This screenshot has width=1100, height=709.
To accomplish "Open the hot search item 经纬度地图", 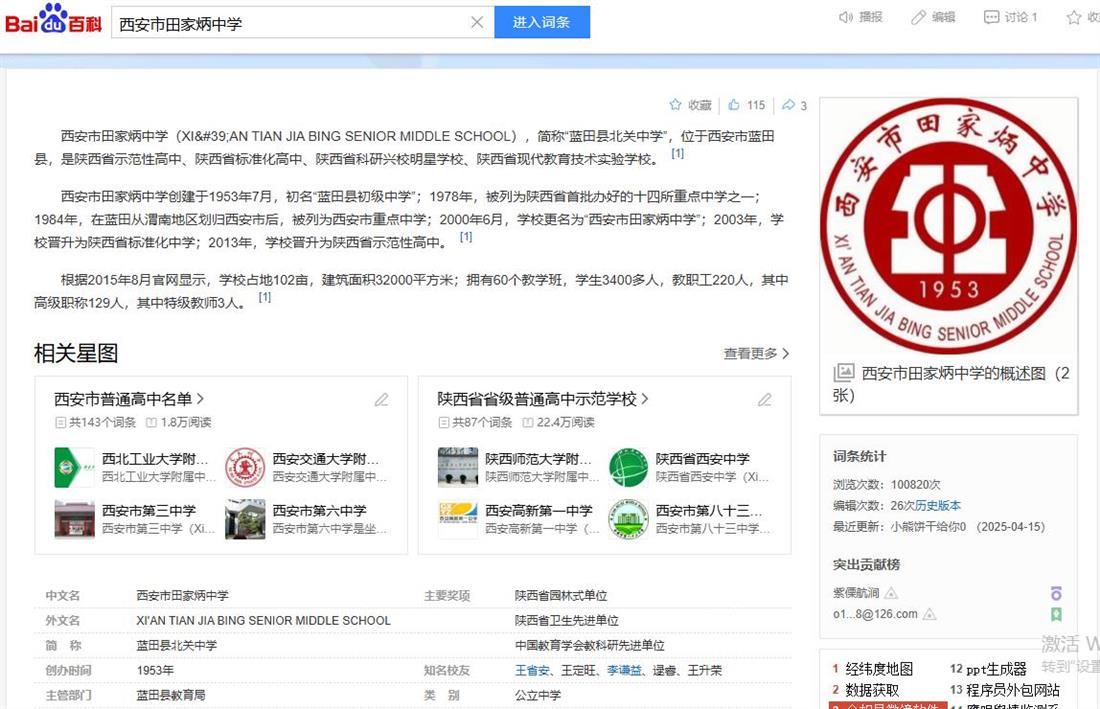I will 879,669.
